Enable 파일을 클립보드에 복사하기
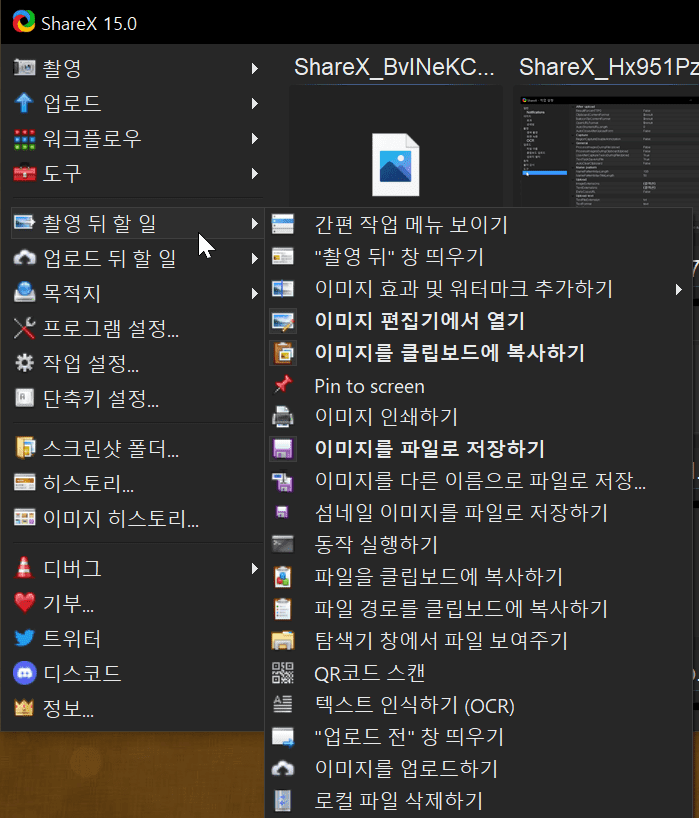 point(478,577)
